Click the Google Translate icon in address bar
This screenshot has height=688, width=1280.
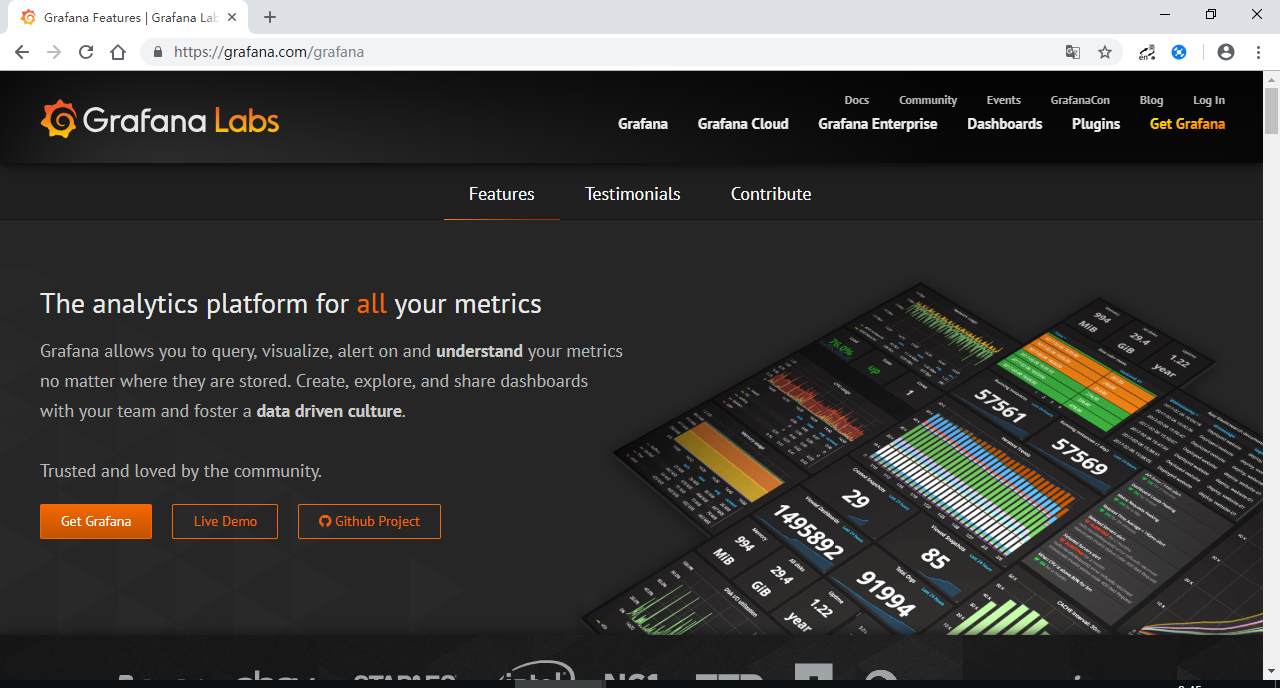[1073, 51]
